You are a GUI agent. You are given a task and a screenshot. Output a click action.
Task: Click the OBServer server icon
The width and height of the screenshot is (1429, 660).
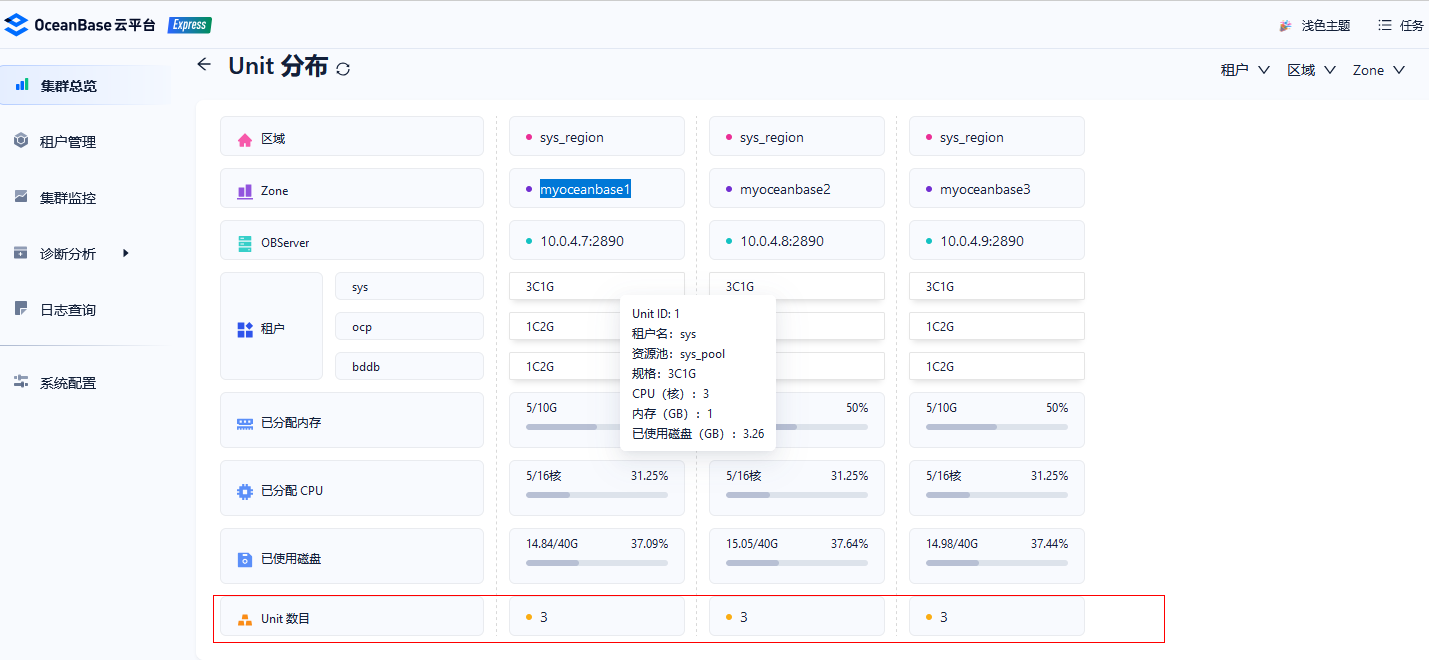[245, 243]
